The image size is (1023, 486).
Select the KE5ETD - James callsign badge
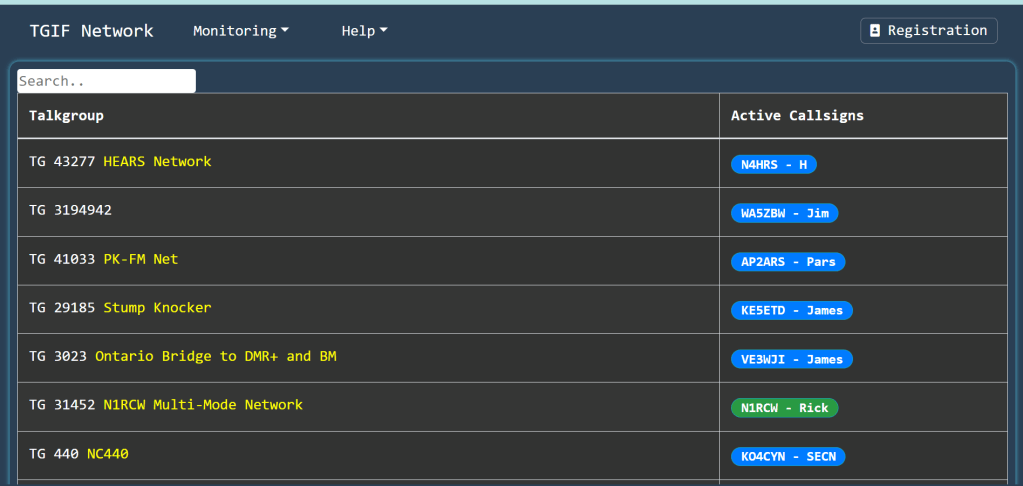[x=791, y=311]
